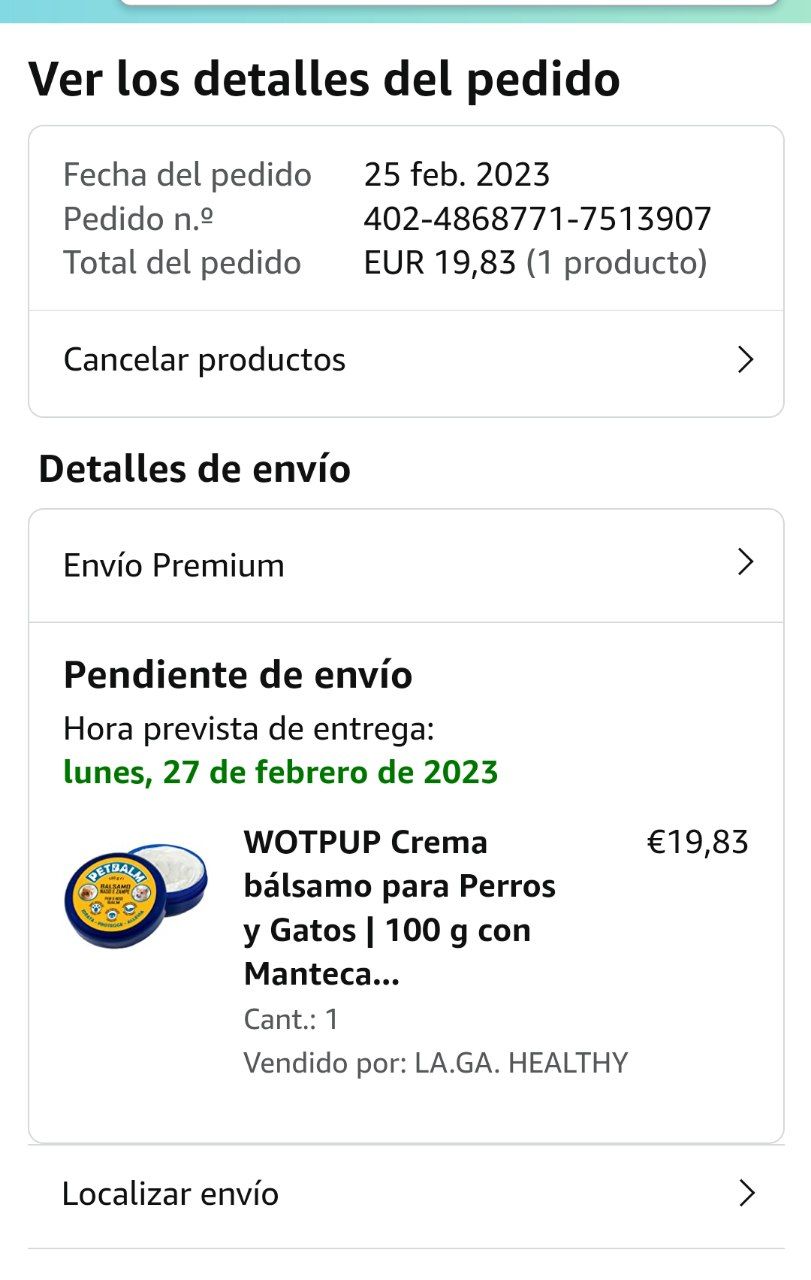This screenshot has height=1280, width=811.
Task: Open the WOTPUP Crema bálsamo product title
Action: (x=400, y=908)
